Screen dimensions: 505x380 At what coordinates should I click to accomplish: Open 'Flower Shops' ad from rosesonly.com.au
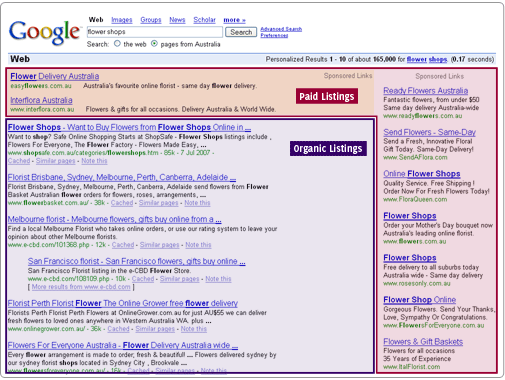410,258
